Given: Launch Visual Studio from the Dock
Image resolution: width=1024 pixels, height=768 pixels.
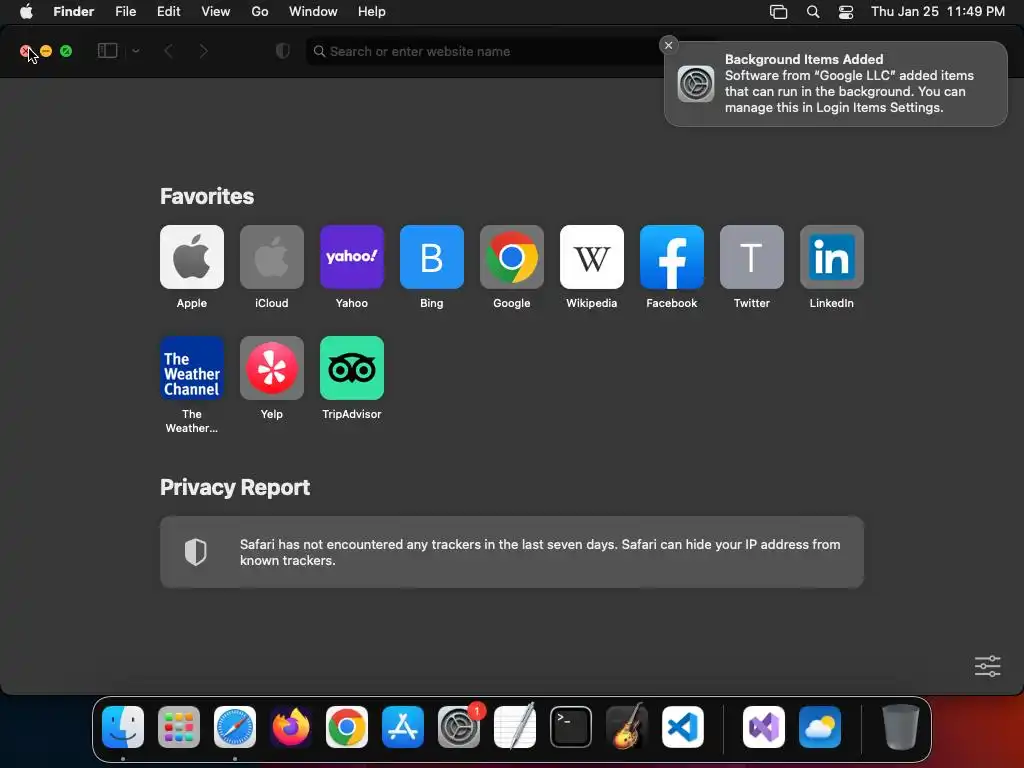Looking at the screenshot, I should [764, 727].
